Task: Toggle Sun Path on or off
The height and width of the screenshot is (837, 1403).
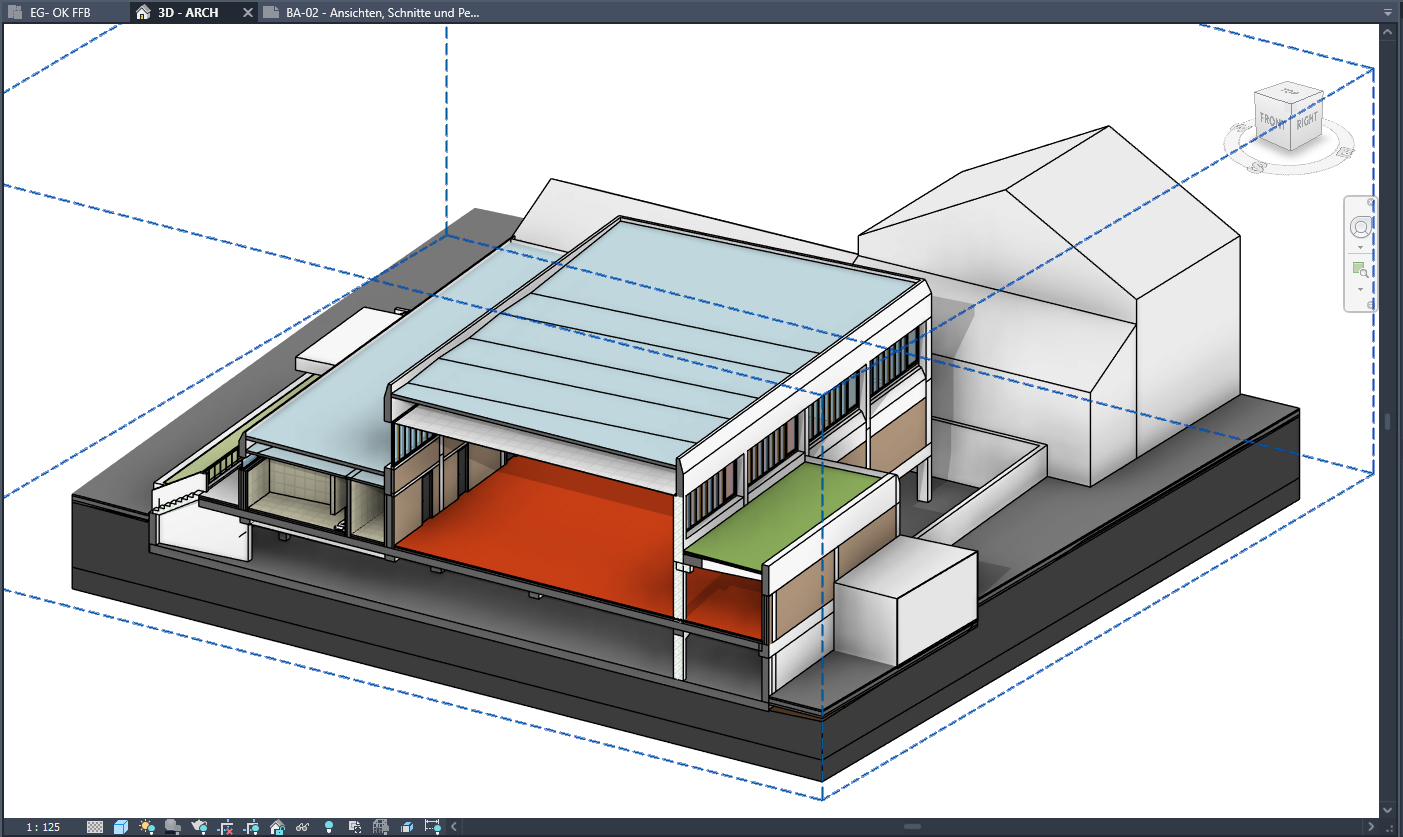Action: click(x=147, y=827)
